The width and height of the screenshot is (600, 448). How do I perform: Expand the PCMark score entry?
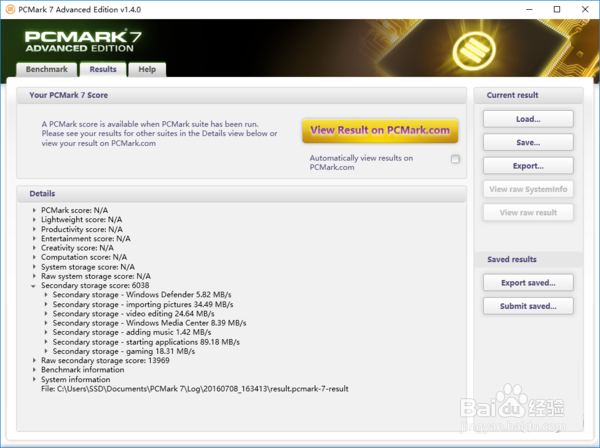34,210
